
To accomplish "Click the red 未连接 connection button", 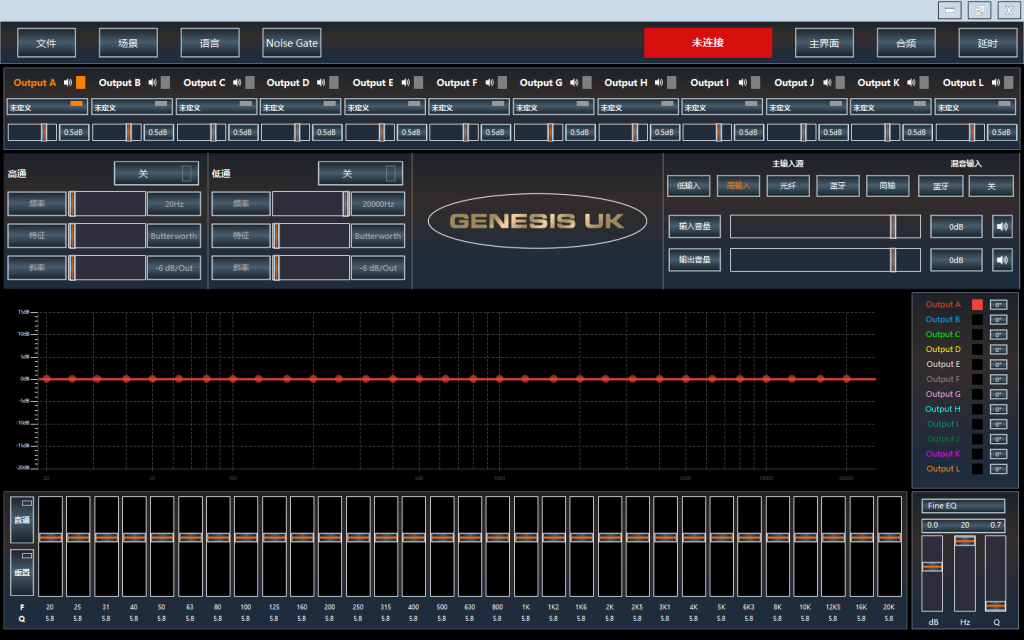I will coord(708,42).
